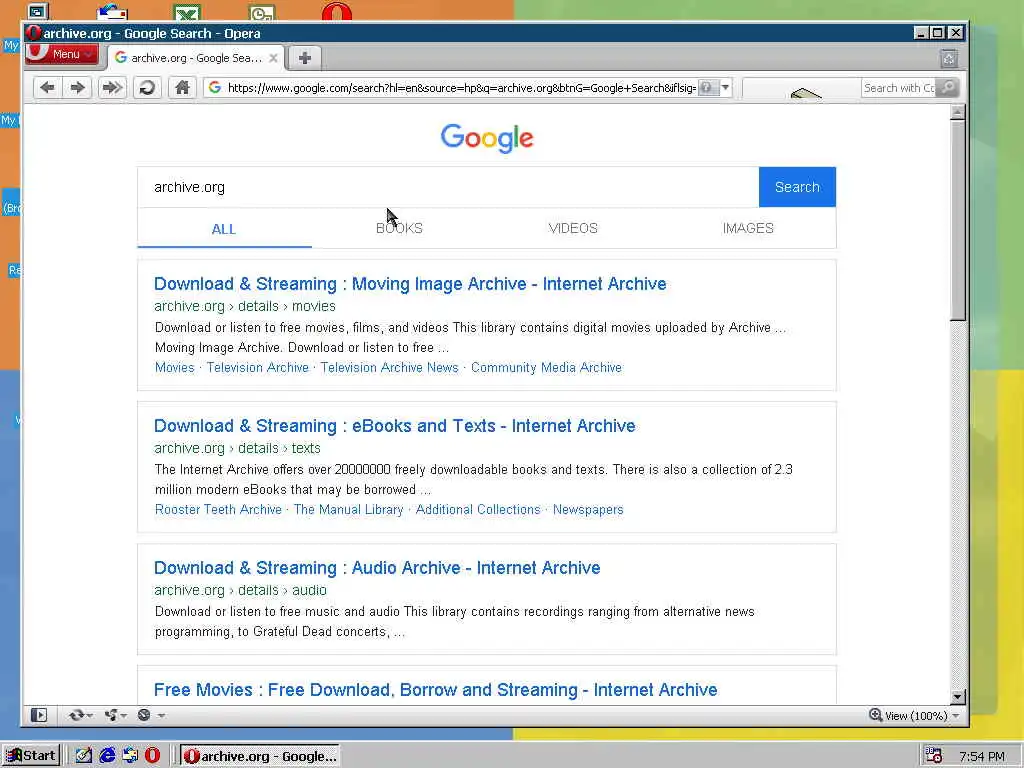Click the scrollbar down arrow
Image resolution: width=1024 pixels, height=768 pixels.
pos(957,697)
